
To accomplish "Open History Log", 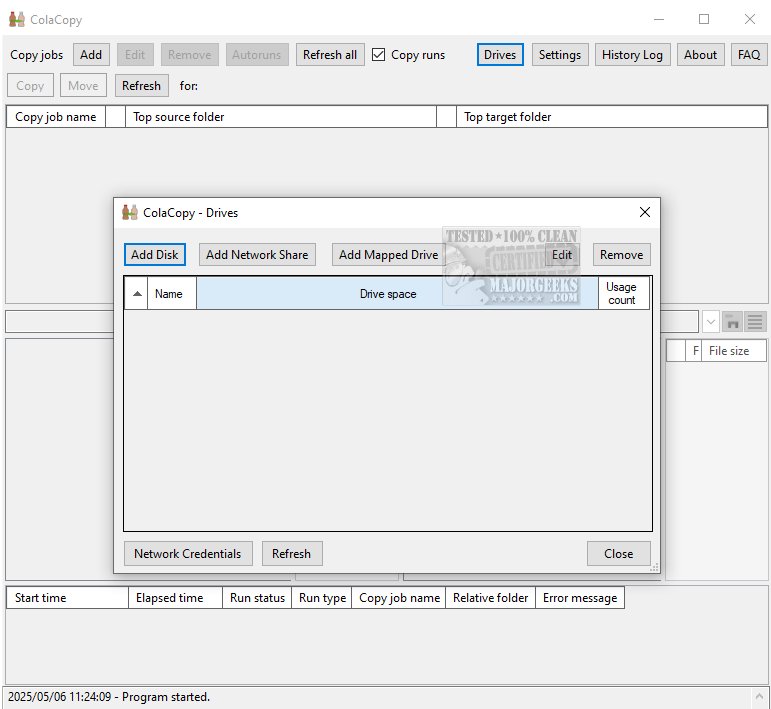I will tap(632, 55).
